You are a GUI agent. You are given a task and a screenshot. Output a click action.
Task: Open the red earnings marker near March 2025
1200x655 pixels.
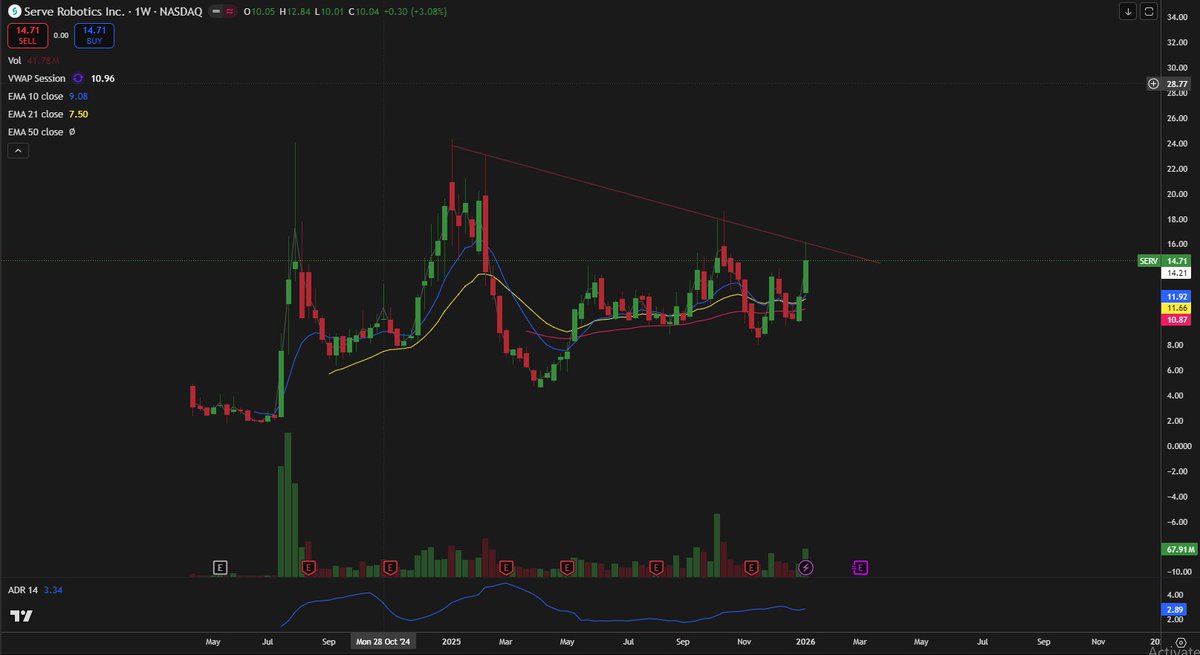(506, 568)
